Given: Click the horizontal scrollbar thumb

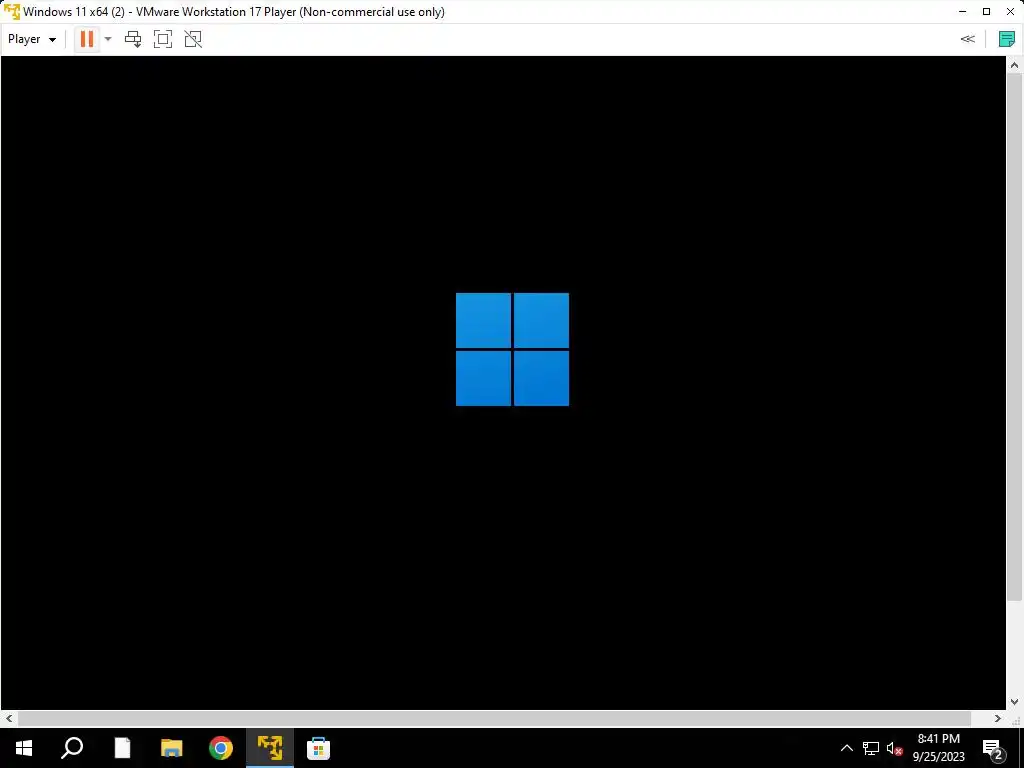Looking at the screenshot, I should [494, 718].
